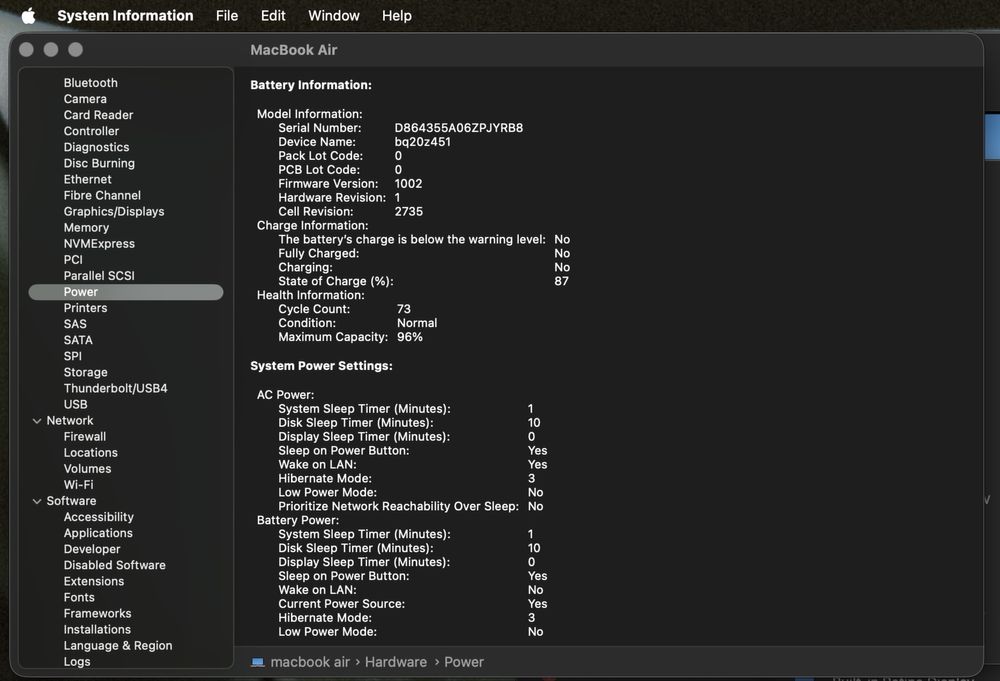Collapse the Network section chevron

tap(37, 421)
